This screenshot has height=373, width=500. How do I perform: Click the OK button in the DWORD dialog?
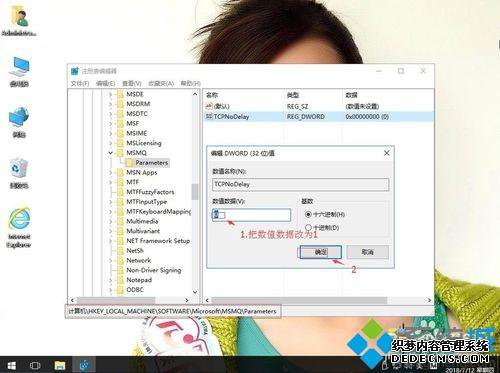pos(321,252)
